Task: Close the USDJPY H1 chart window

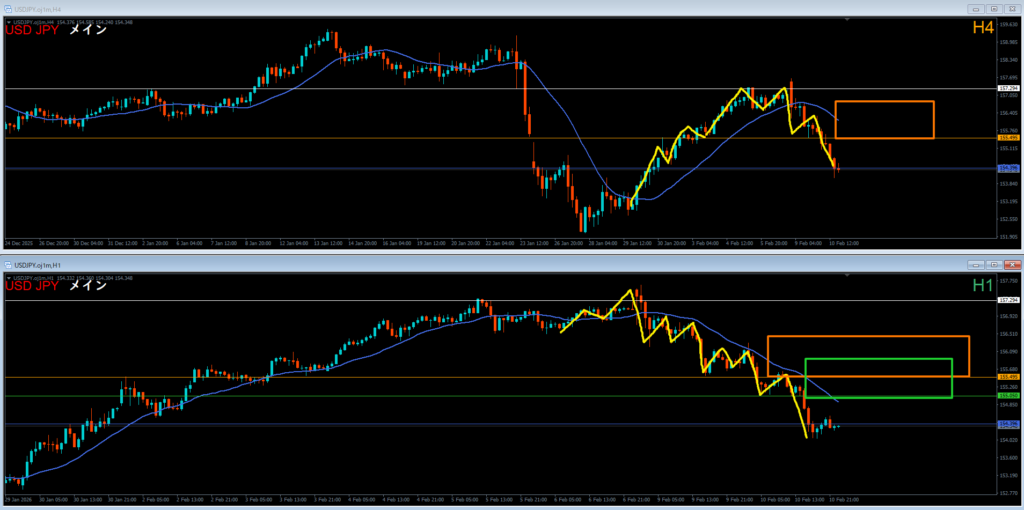Action: (x=1011, y=265)
